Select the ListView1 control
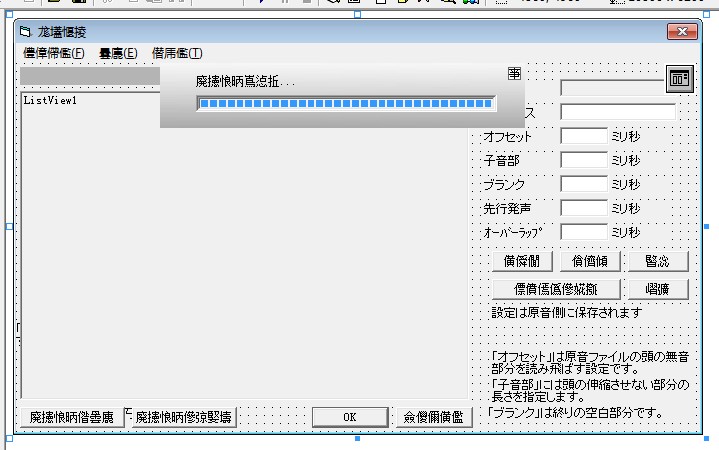Screen dimensions: 719x450 point(244,245)
